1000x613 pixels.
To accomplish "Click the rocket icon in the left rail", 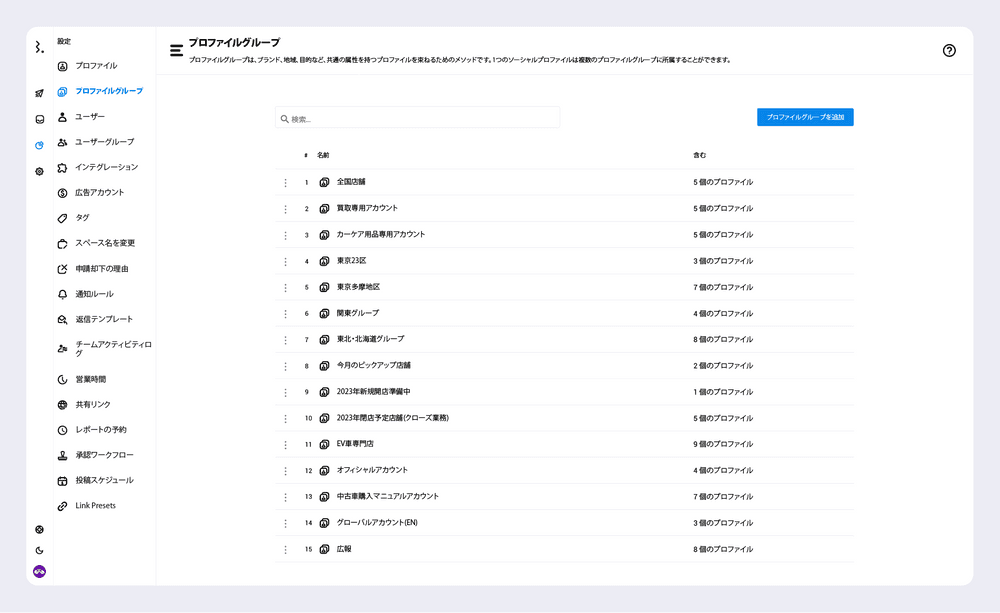I will pos(39,93).
